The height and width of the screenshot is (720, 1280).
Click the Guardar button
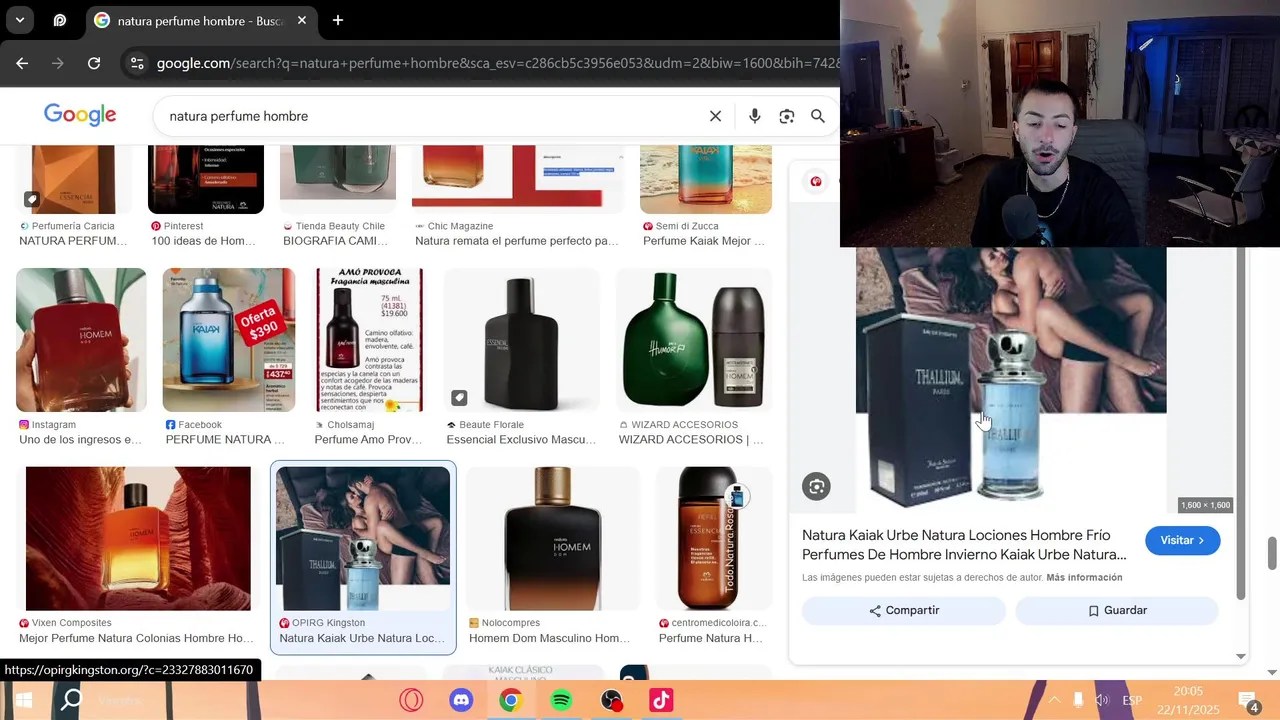1117,611
